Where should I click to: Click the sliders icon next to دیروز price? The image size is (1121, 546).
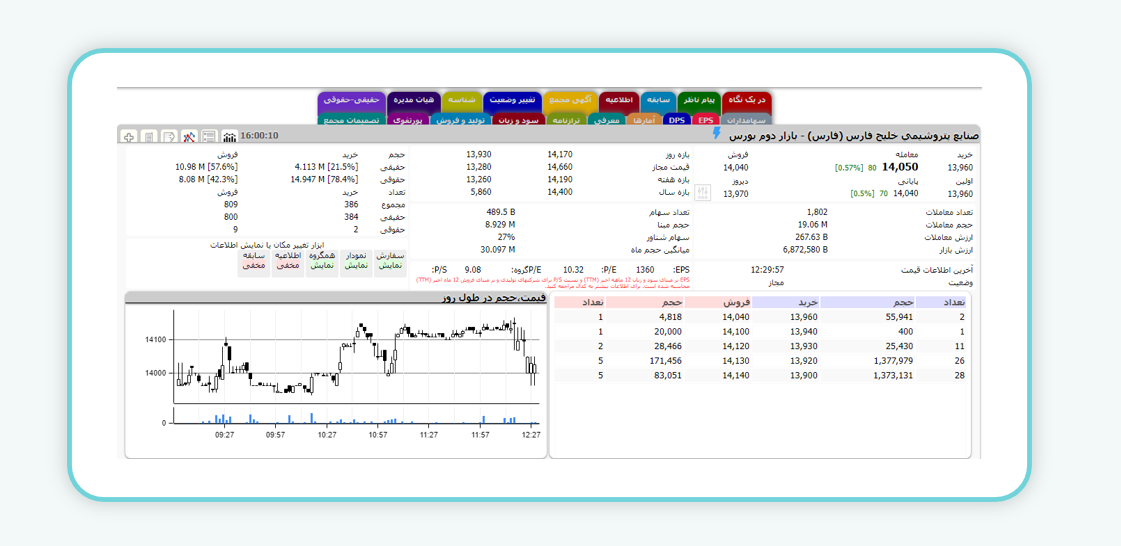pos(702,192)
